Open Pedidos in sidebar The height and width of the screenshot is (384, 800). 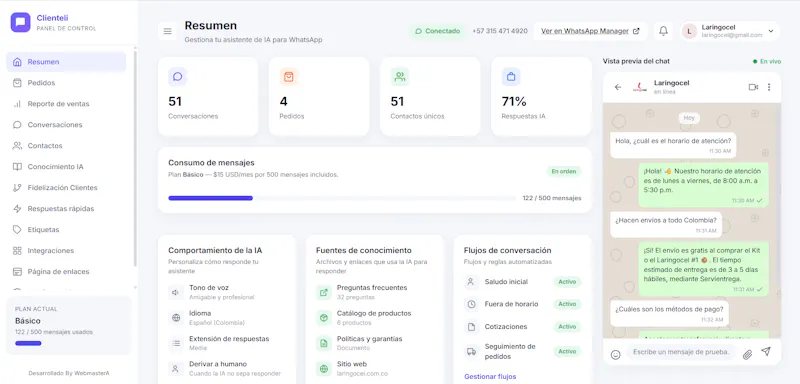coord(66,83)
